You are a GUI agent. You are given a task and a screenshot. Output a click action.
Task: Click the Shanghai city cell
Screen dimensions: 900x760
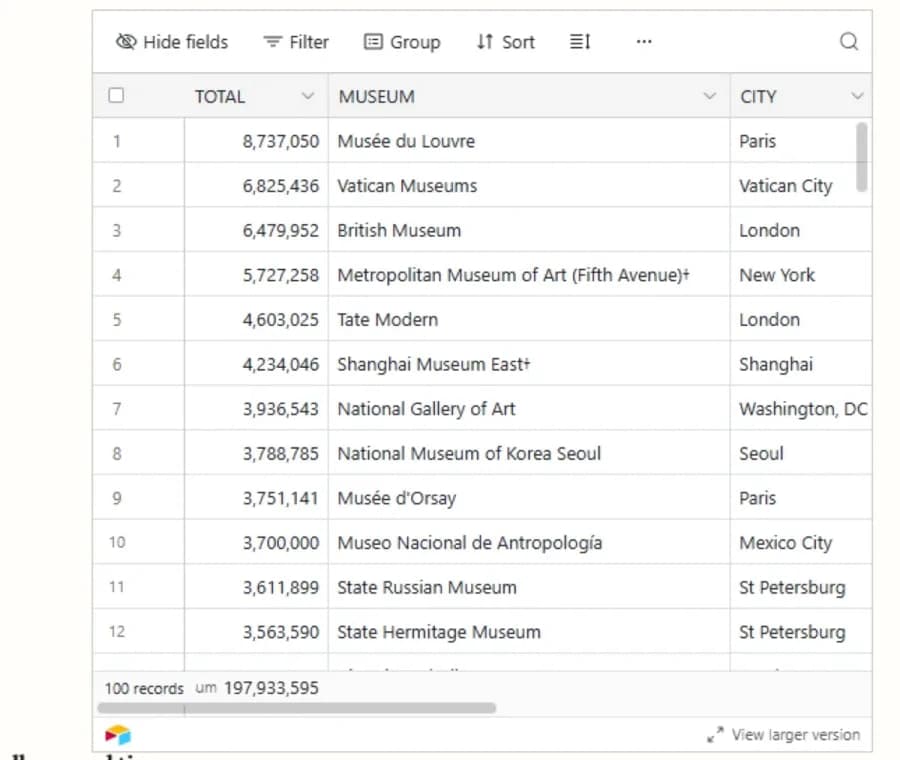coord(801,364)
